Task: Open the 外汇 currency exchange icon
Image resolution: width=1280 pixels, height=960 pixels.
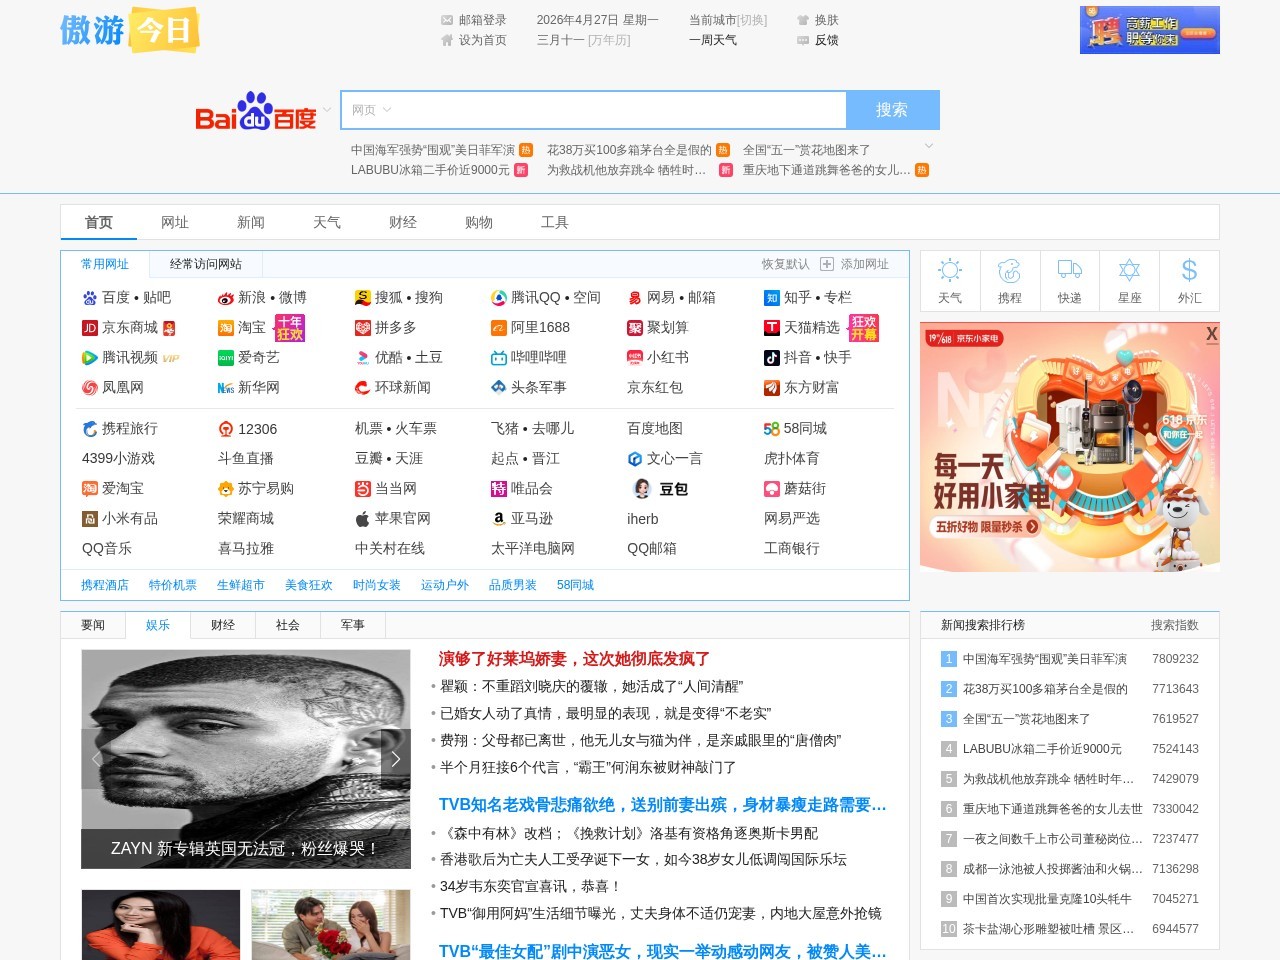Action: (1189, 280)
